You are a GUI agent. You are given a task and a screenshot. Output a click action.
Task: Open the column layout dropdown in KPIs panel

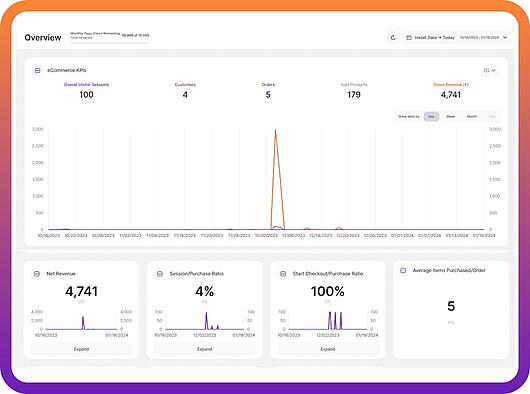[489, 70]
